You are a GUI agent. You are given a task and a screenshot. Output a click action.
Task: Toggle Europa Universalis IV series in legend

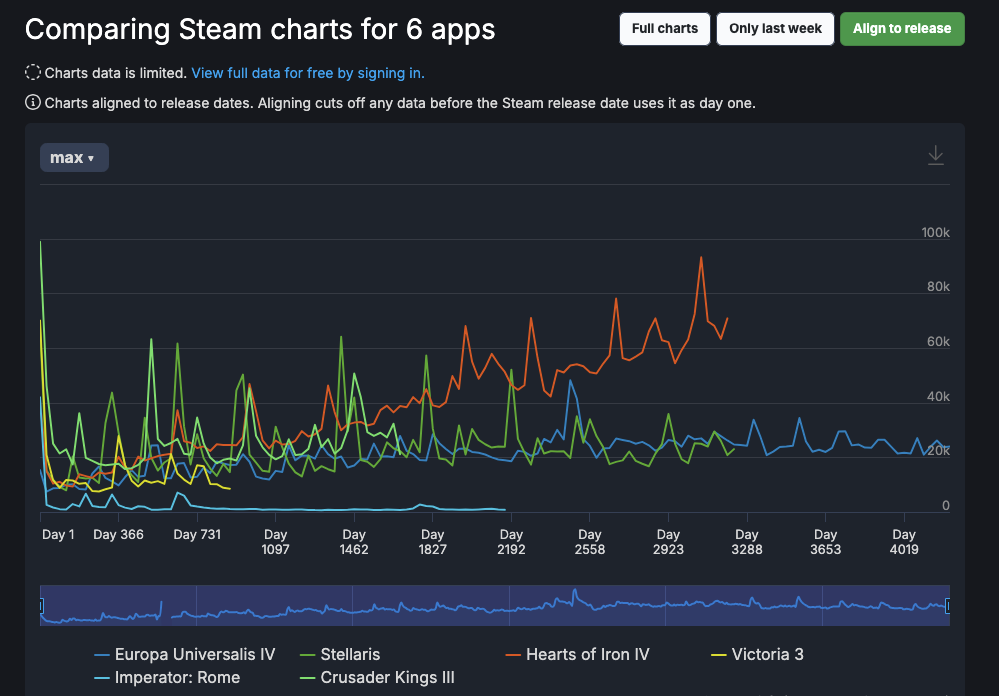click(x=185, y=655)
